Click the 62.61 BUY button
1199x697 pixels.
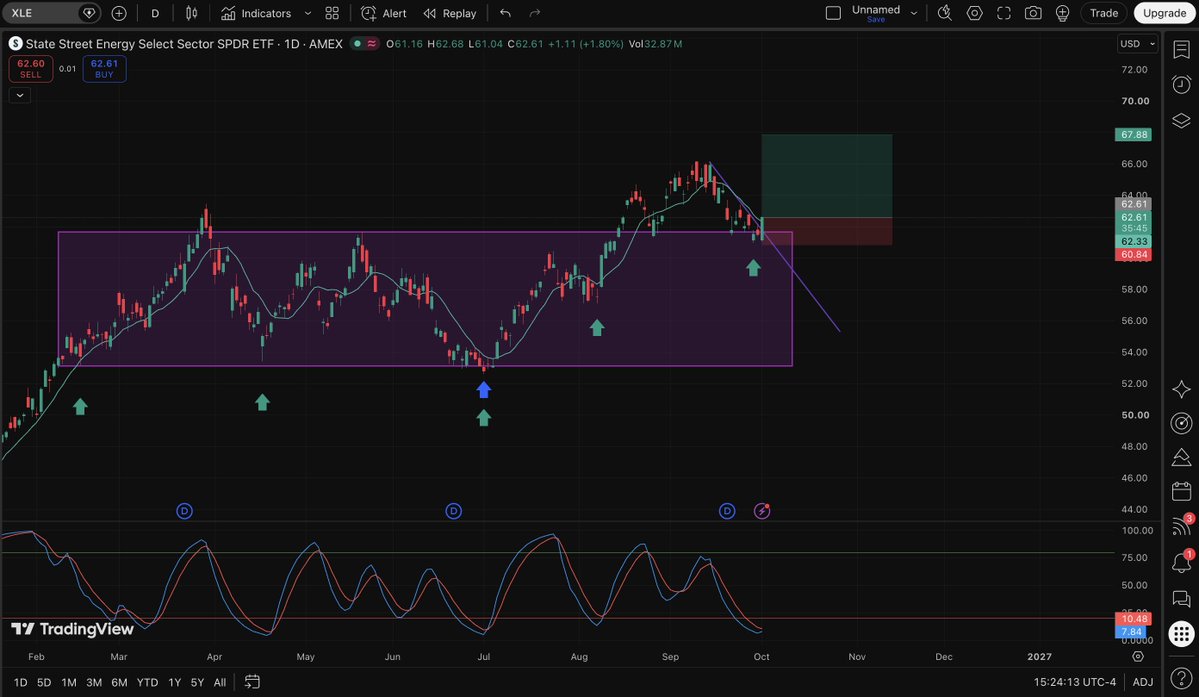click(104, 69)
